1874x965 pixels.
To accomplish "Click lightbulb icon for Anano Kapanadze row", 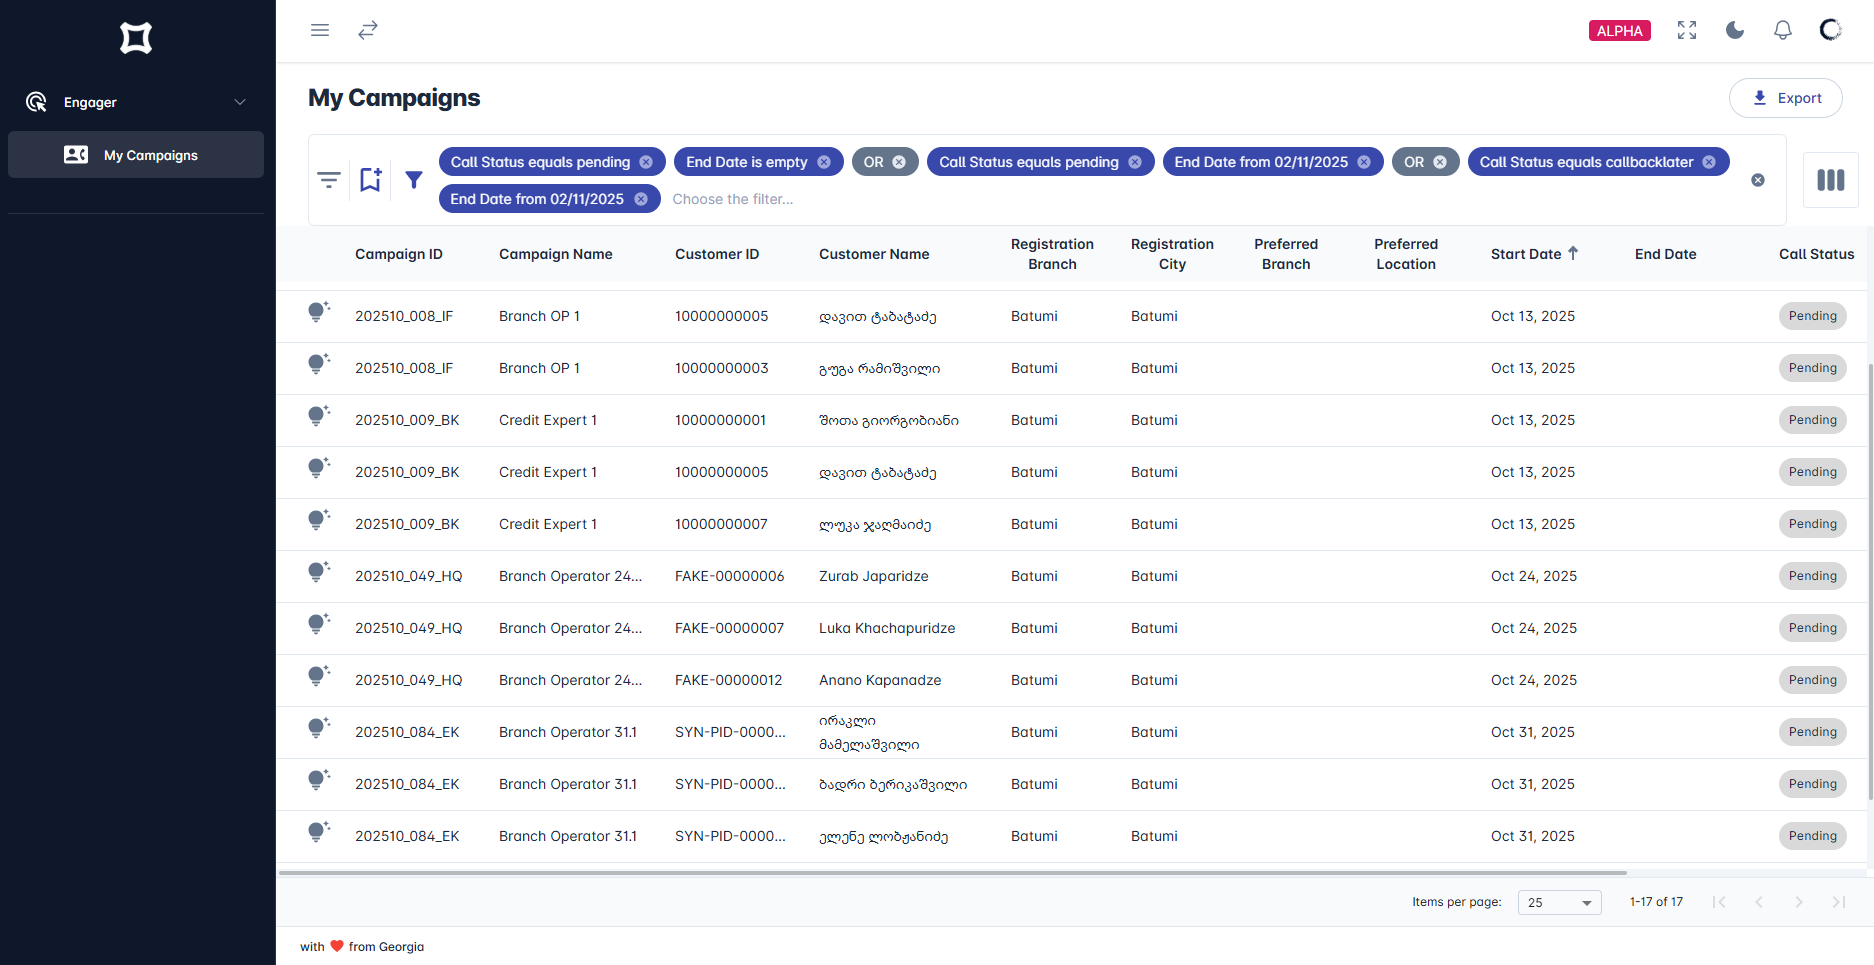I will coord(319,677).
